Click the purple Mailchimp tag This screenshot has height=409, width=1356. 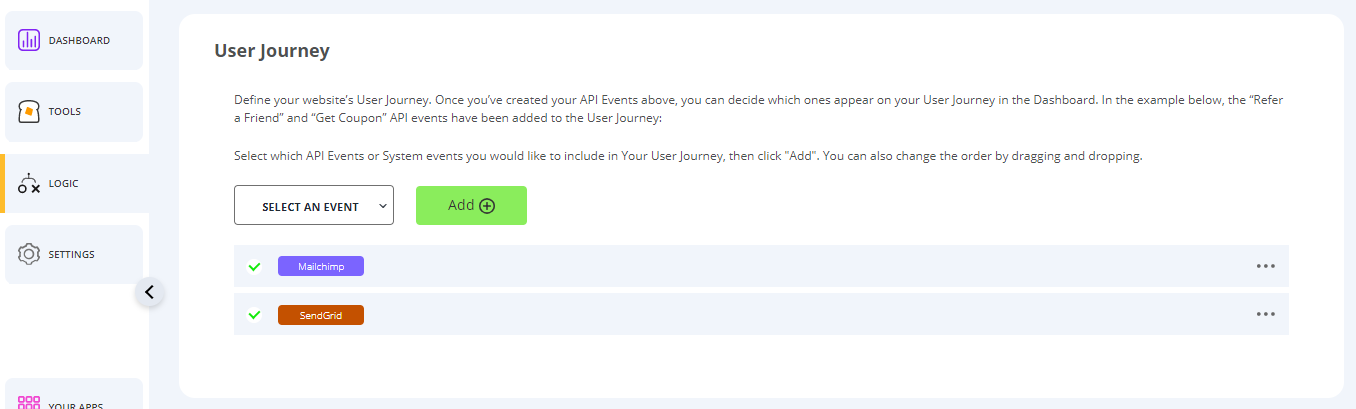point(321,266)
